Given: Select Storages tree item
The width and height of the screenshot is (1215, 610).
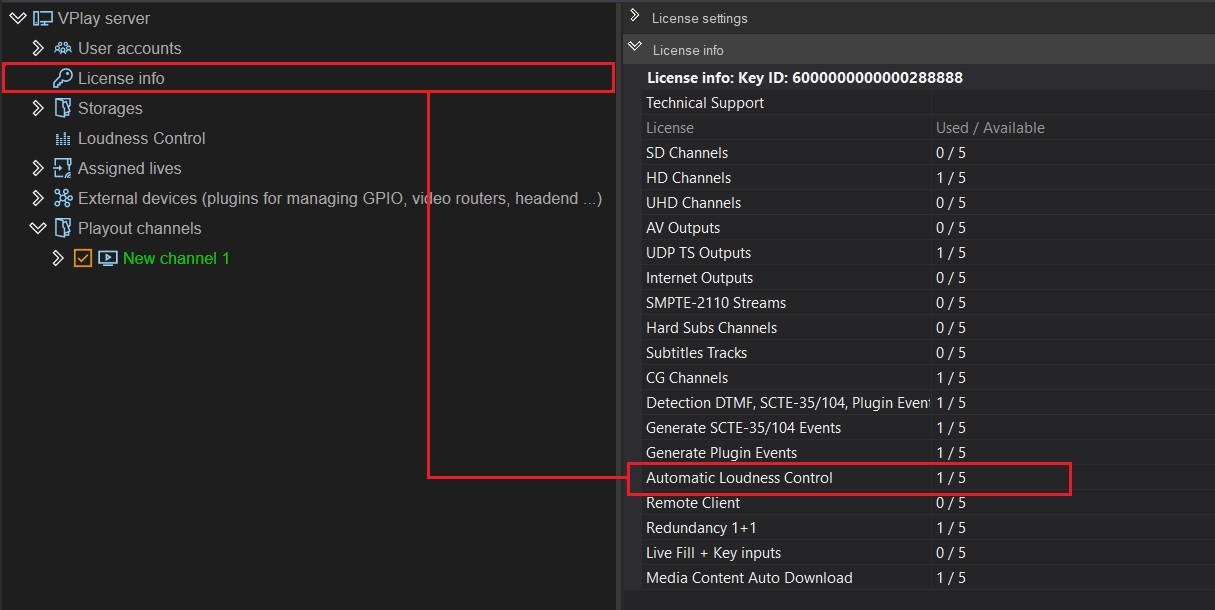Looking at the screenshot, I should 110,108.
